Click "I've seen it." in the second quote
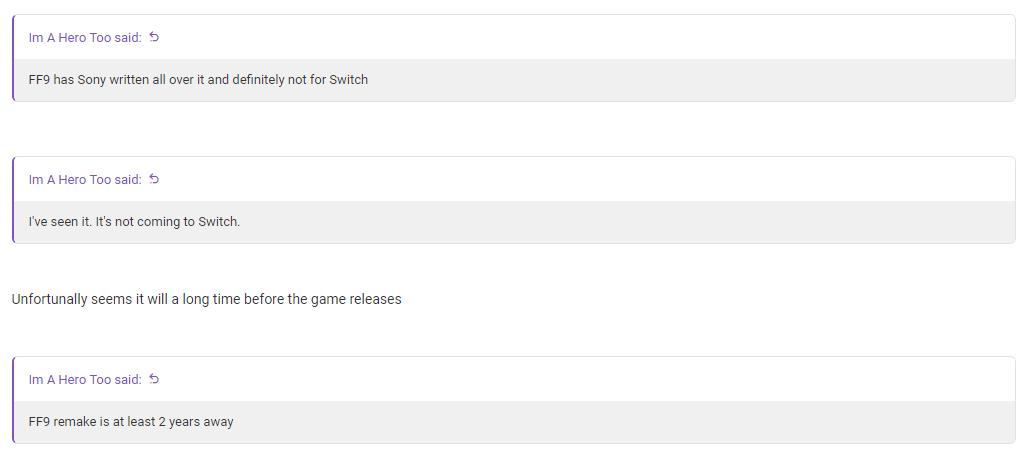The width and height of the screenshot is (1026, 458). click(60, 222)
